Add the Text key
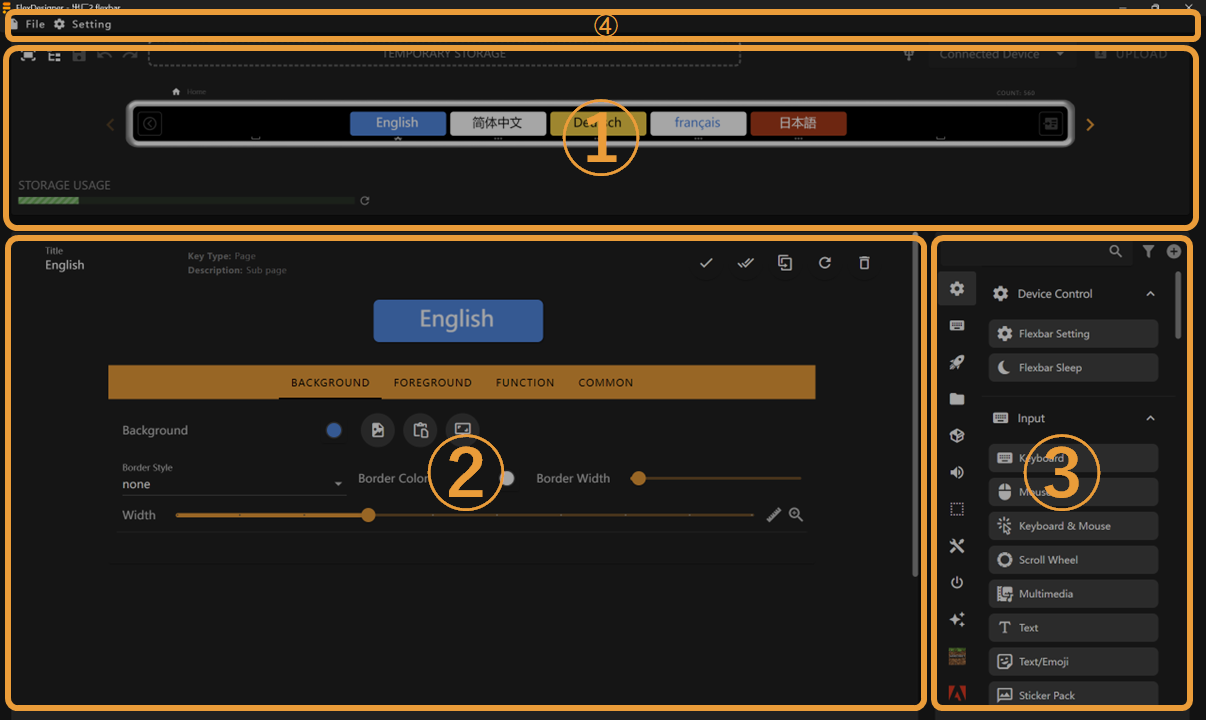The width and height of the screenshot is (1206, 720). (x=1073, y=628)
